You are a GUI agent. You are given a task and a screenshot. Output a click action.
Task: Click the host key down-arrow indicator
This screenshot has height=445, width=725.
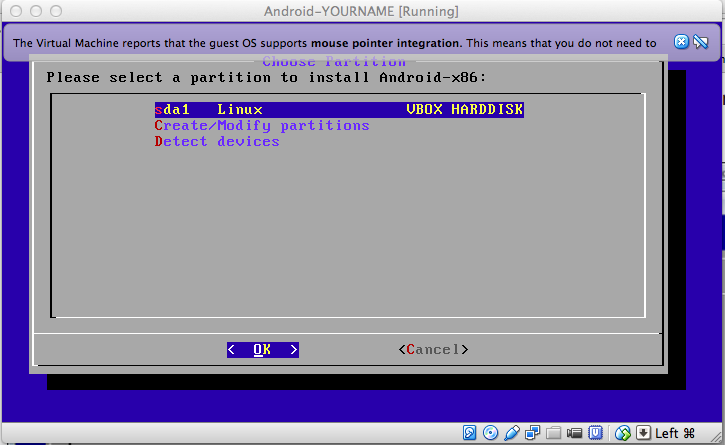pos(643,433)
